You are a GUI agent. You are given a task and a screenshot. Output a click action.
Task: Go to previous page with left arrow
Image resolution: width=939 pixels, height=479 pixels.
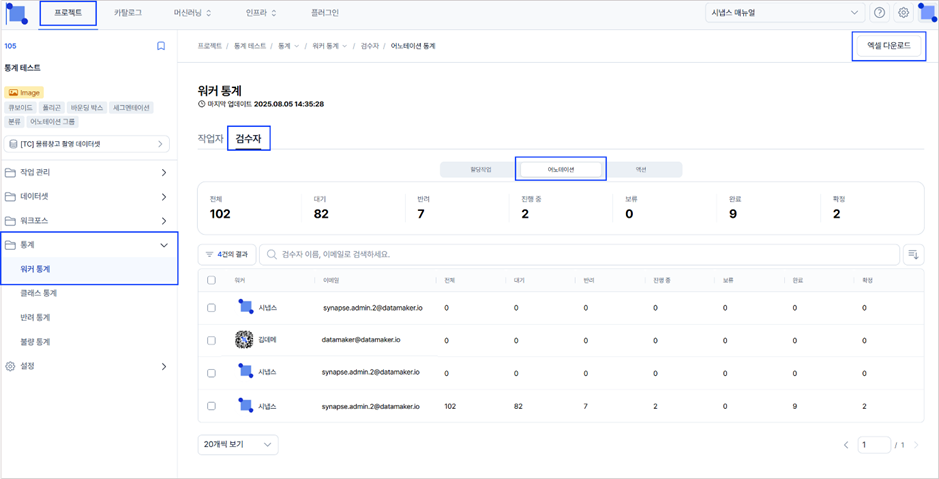[x=846, y=445]
